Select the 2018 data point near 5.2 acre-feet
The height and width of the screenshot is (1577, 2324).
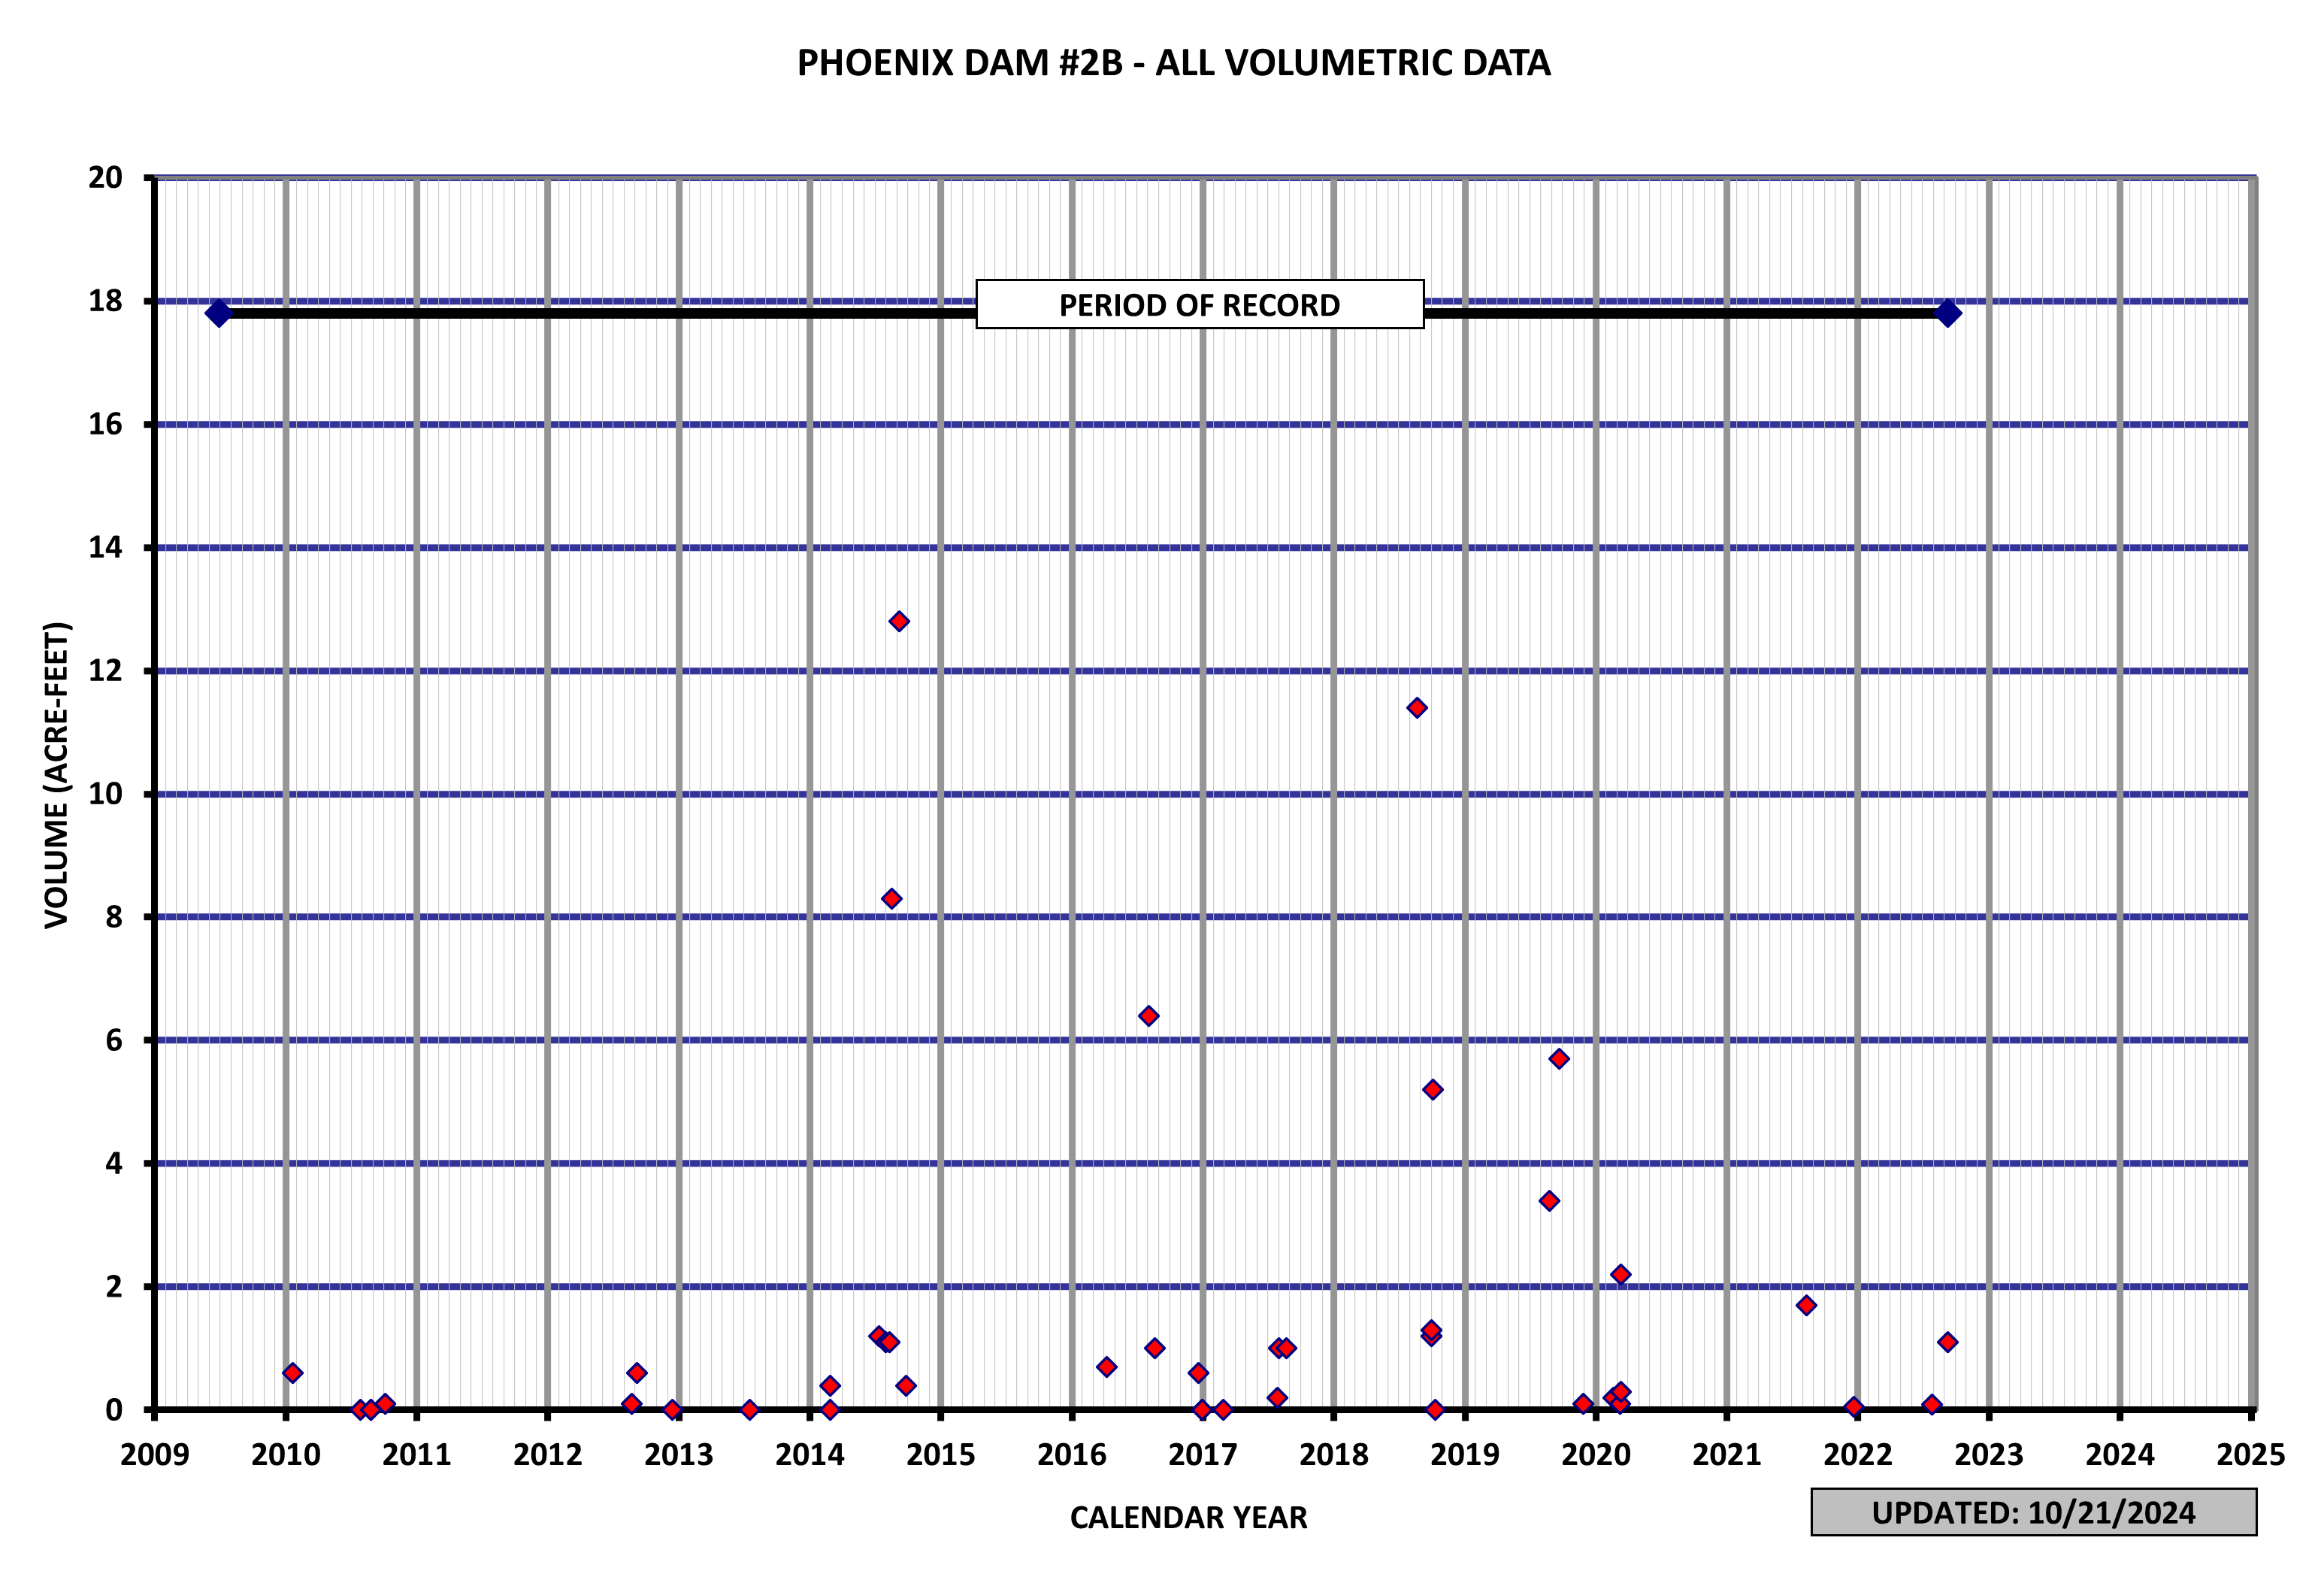click(x=1432, y=1089)
